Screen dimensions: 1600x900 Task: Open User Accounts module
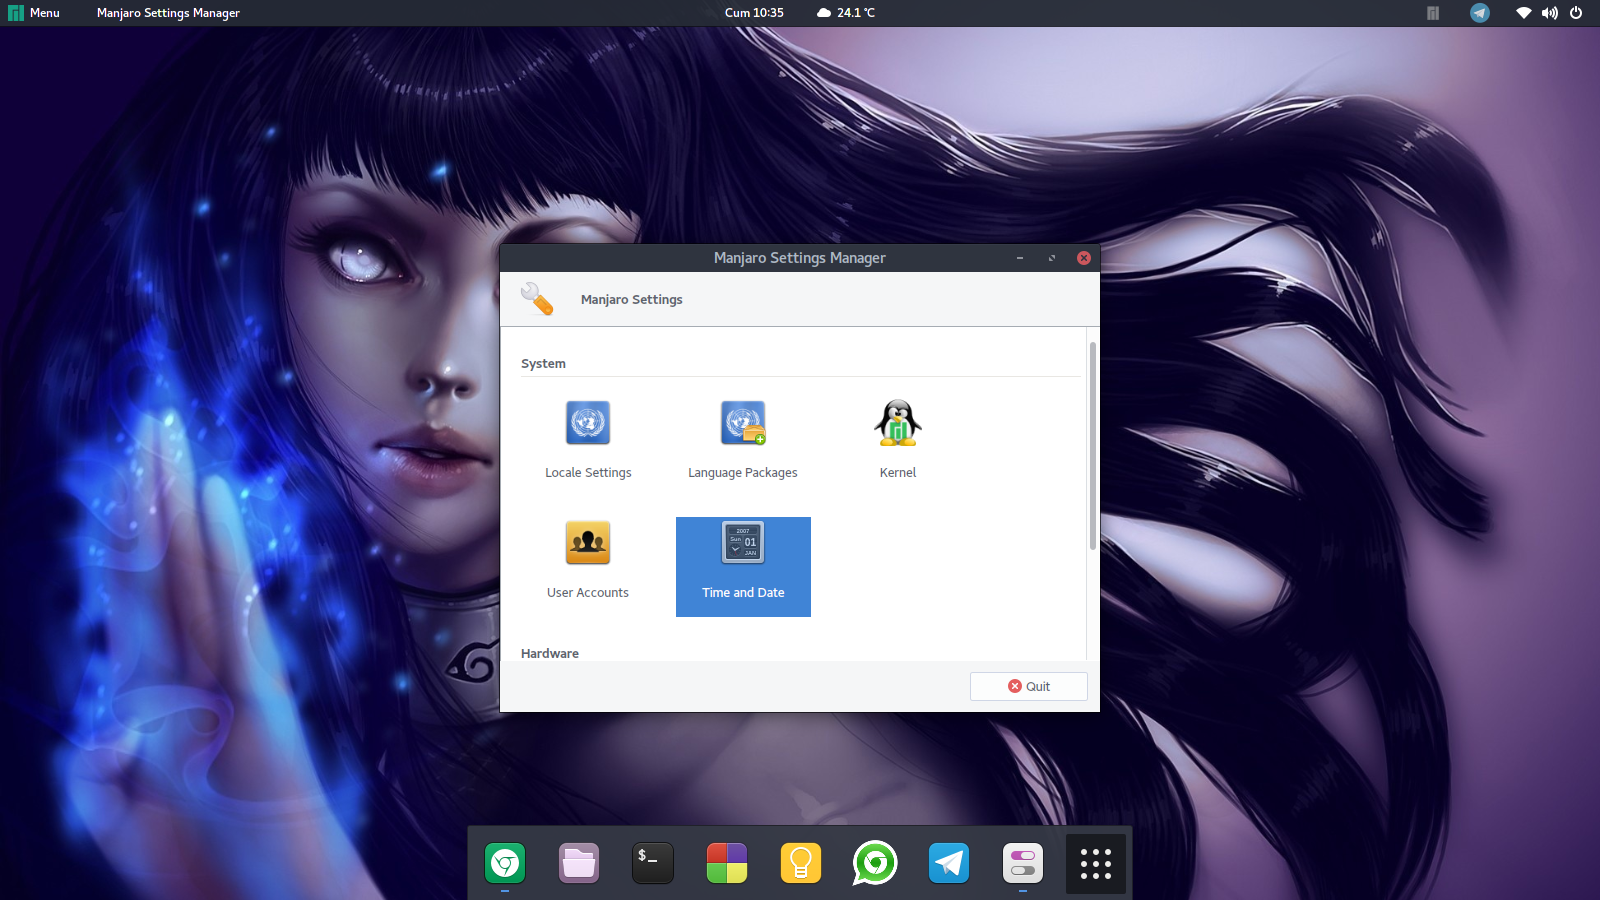click(588, 558)
